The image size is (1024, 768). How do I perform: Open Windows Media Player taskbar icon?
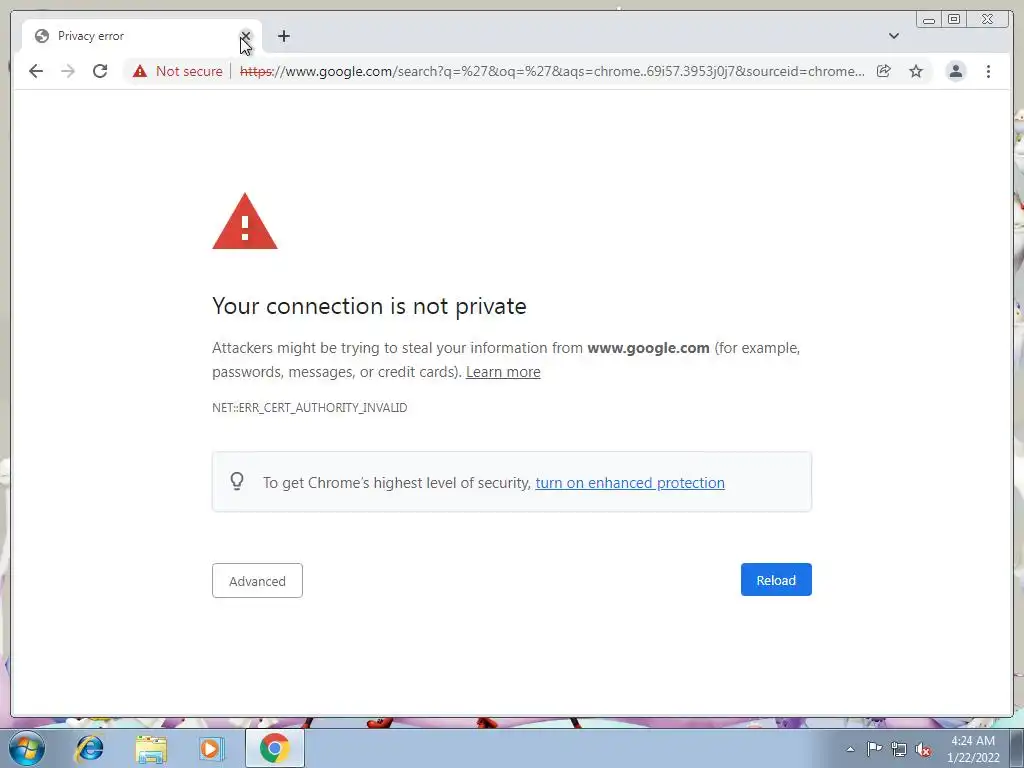point(211,748)
